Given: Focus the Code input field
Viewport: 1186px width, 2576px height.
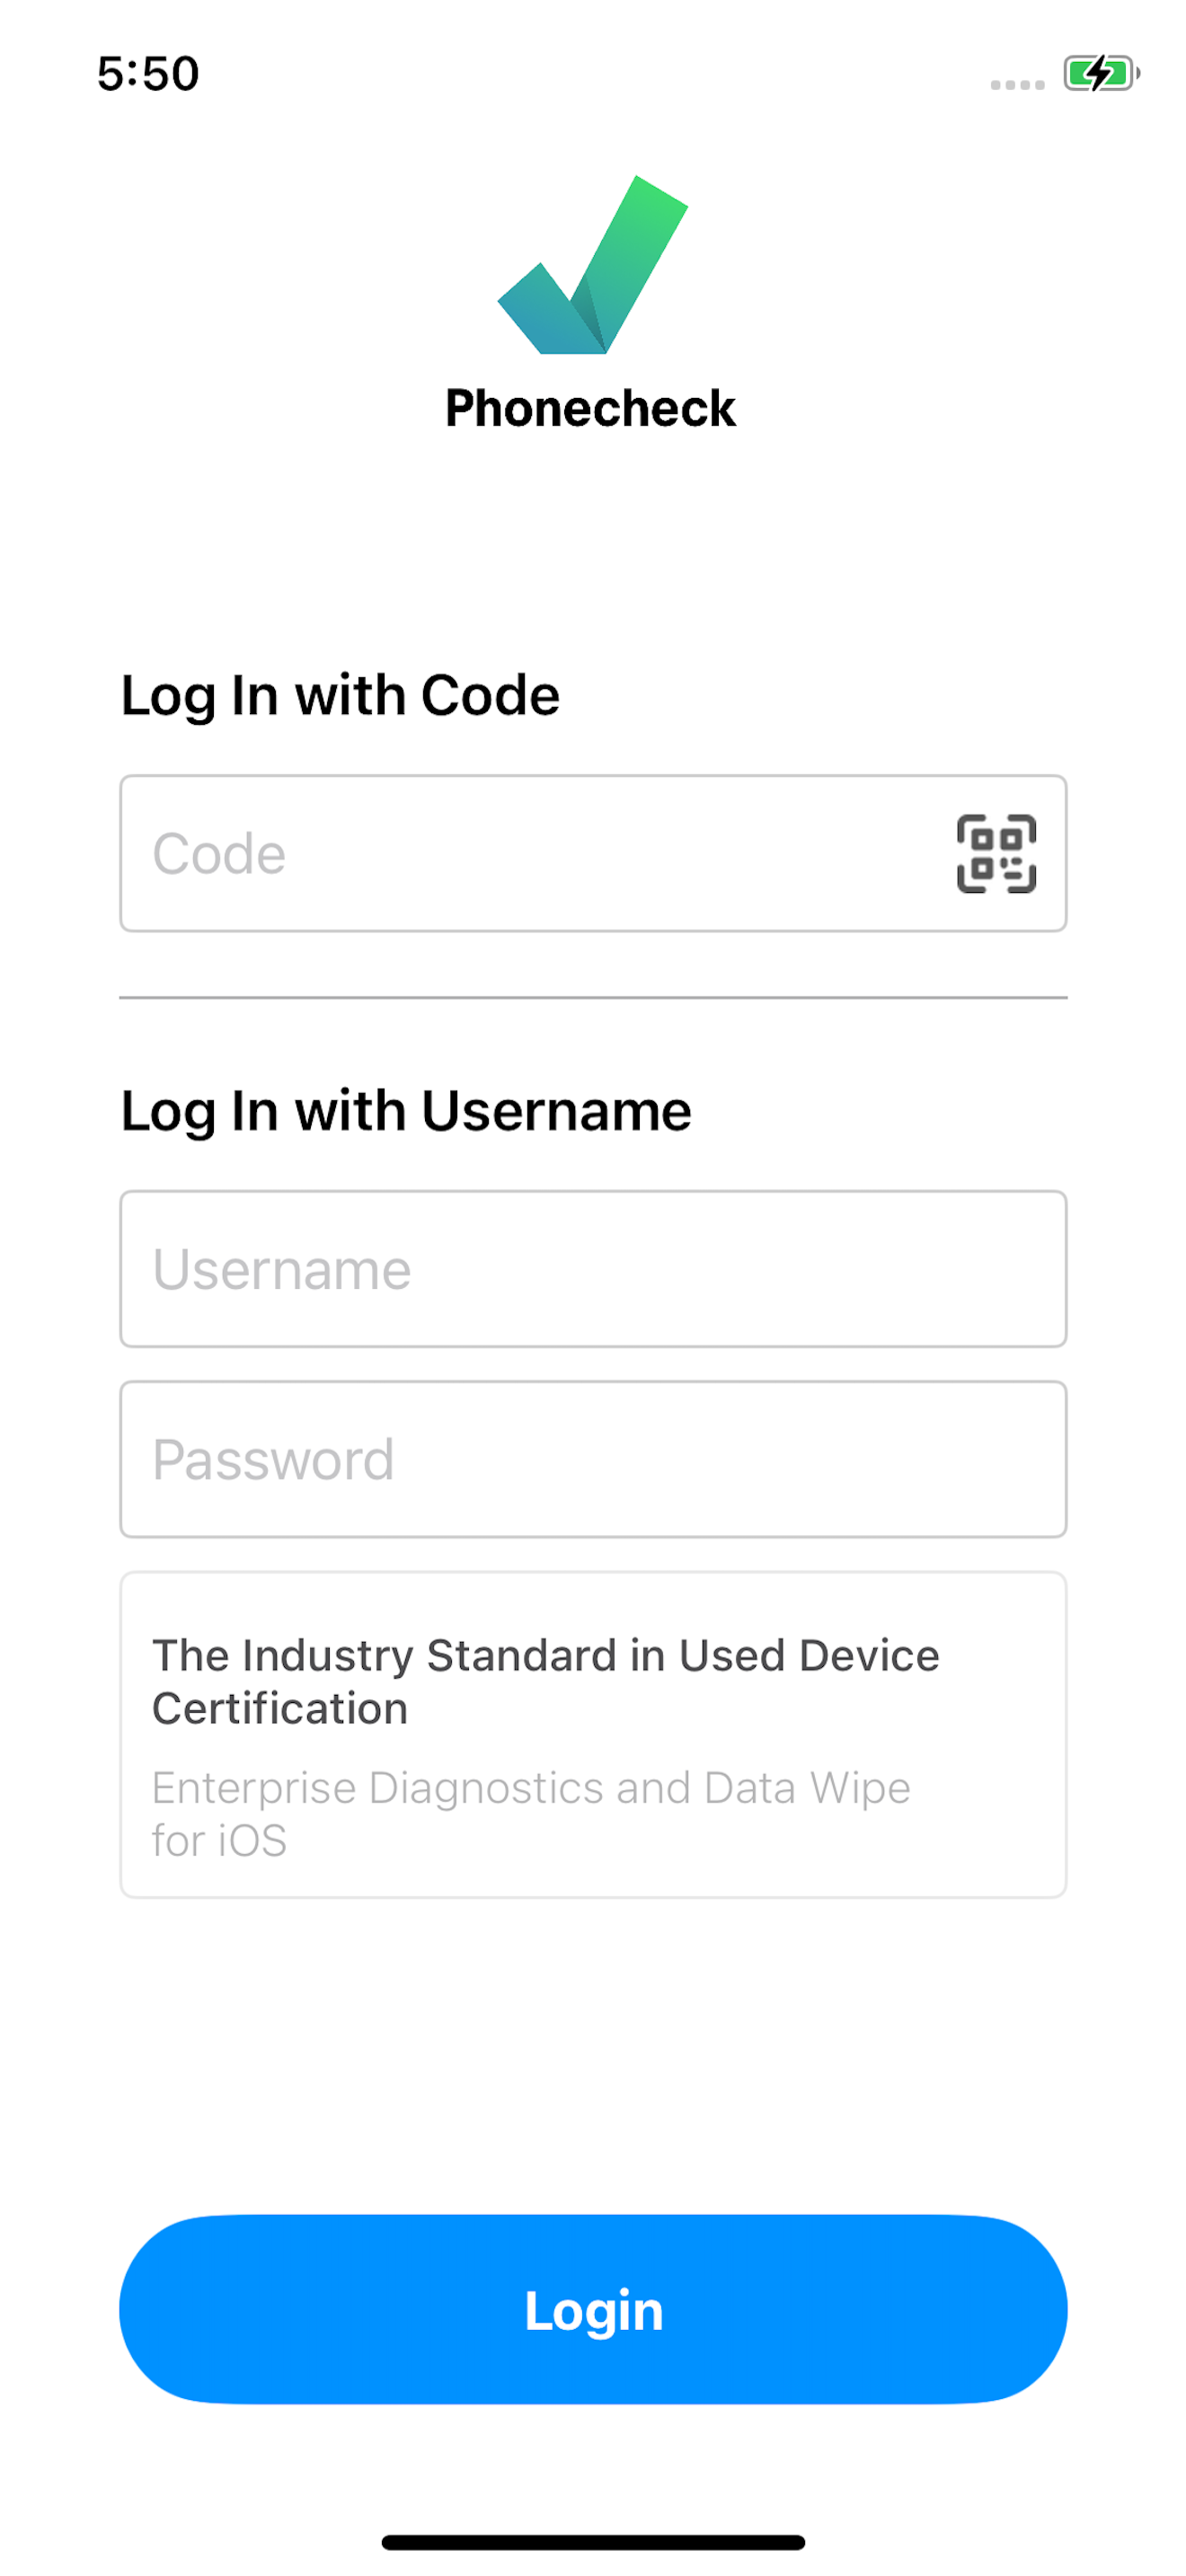Looking at the screenshot, I should coord(593,853).
